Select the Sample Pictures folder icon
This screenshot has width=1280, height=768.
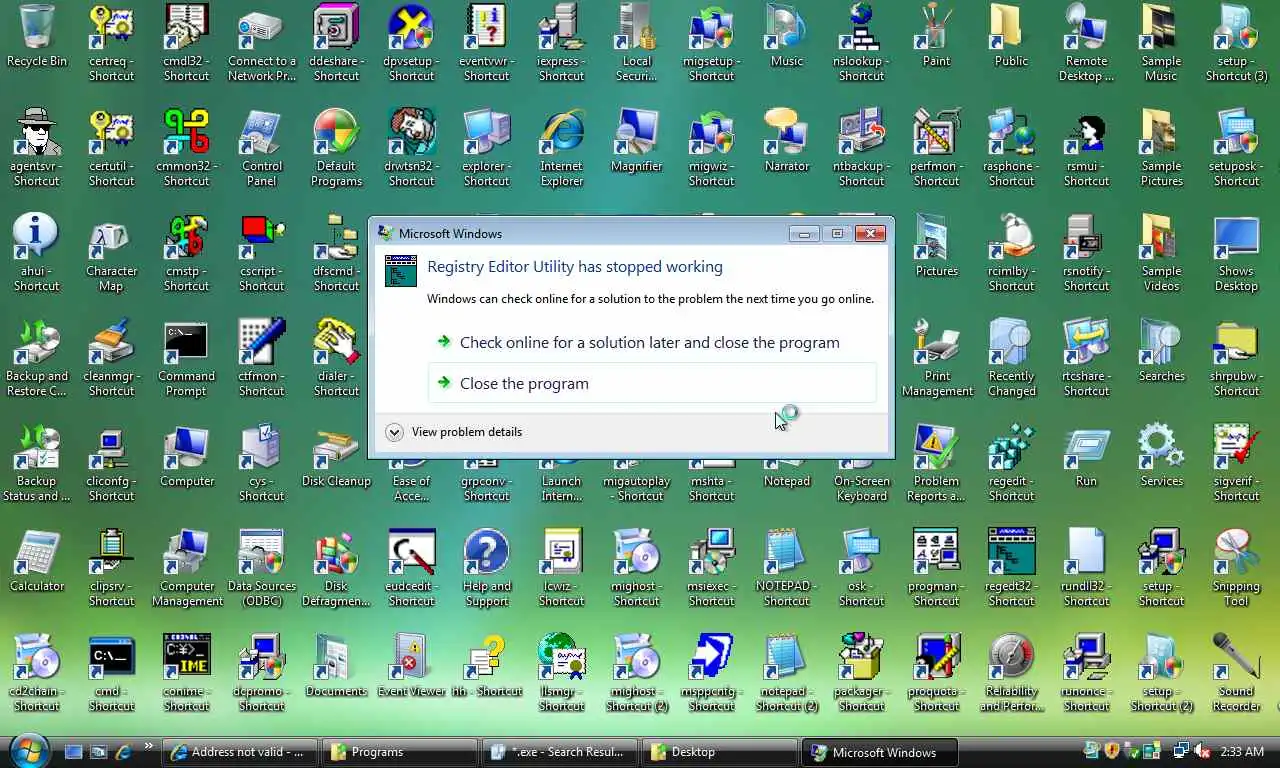1161,148
